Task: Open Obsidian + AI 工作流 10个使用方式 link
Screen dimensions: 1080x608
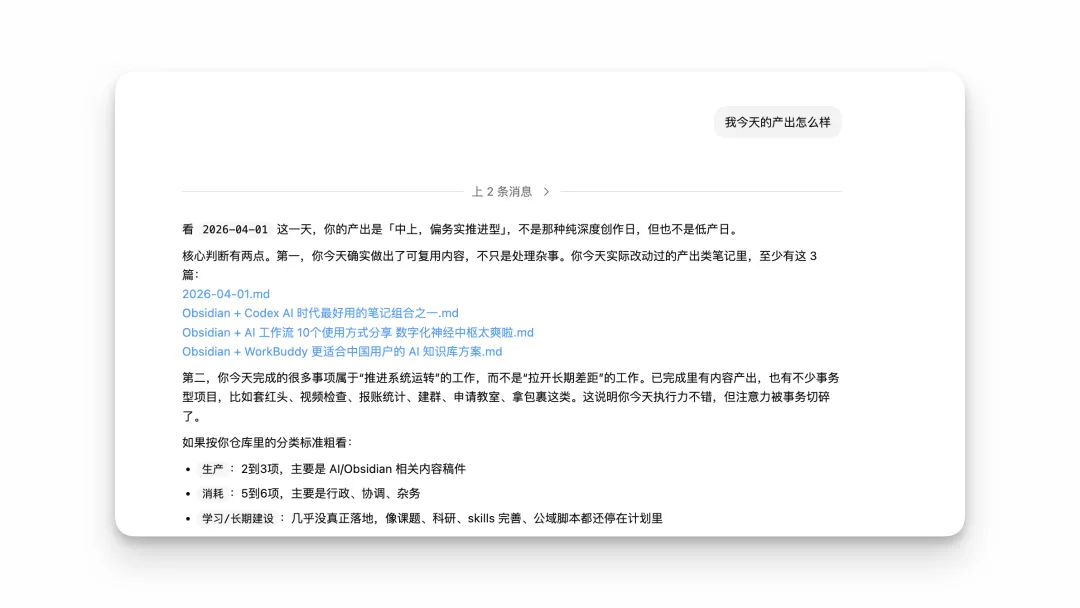Action: coord(357,332)
